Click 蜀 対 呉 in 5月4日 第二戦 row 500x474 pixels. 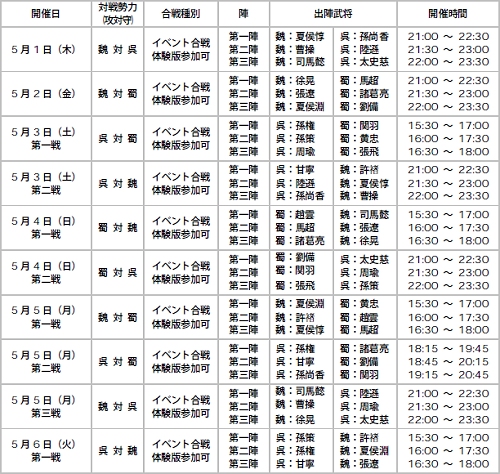coord(118,273)
